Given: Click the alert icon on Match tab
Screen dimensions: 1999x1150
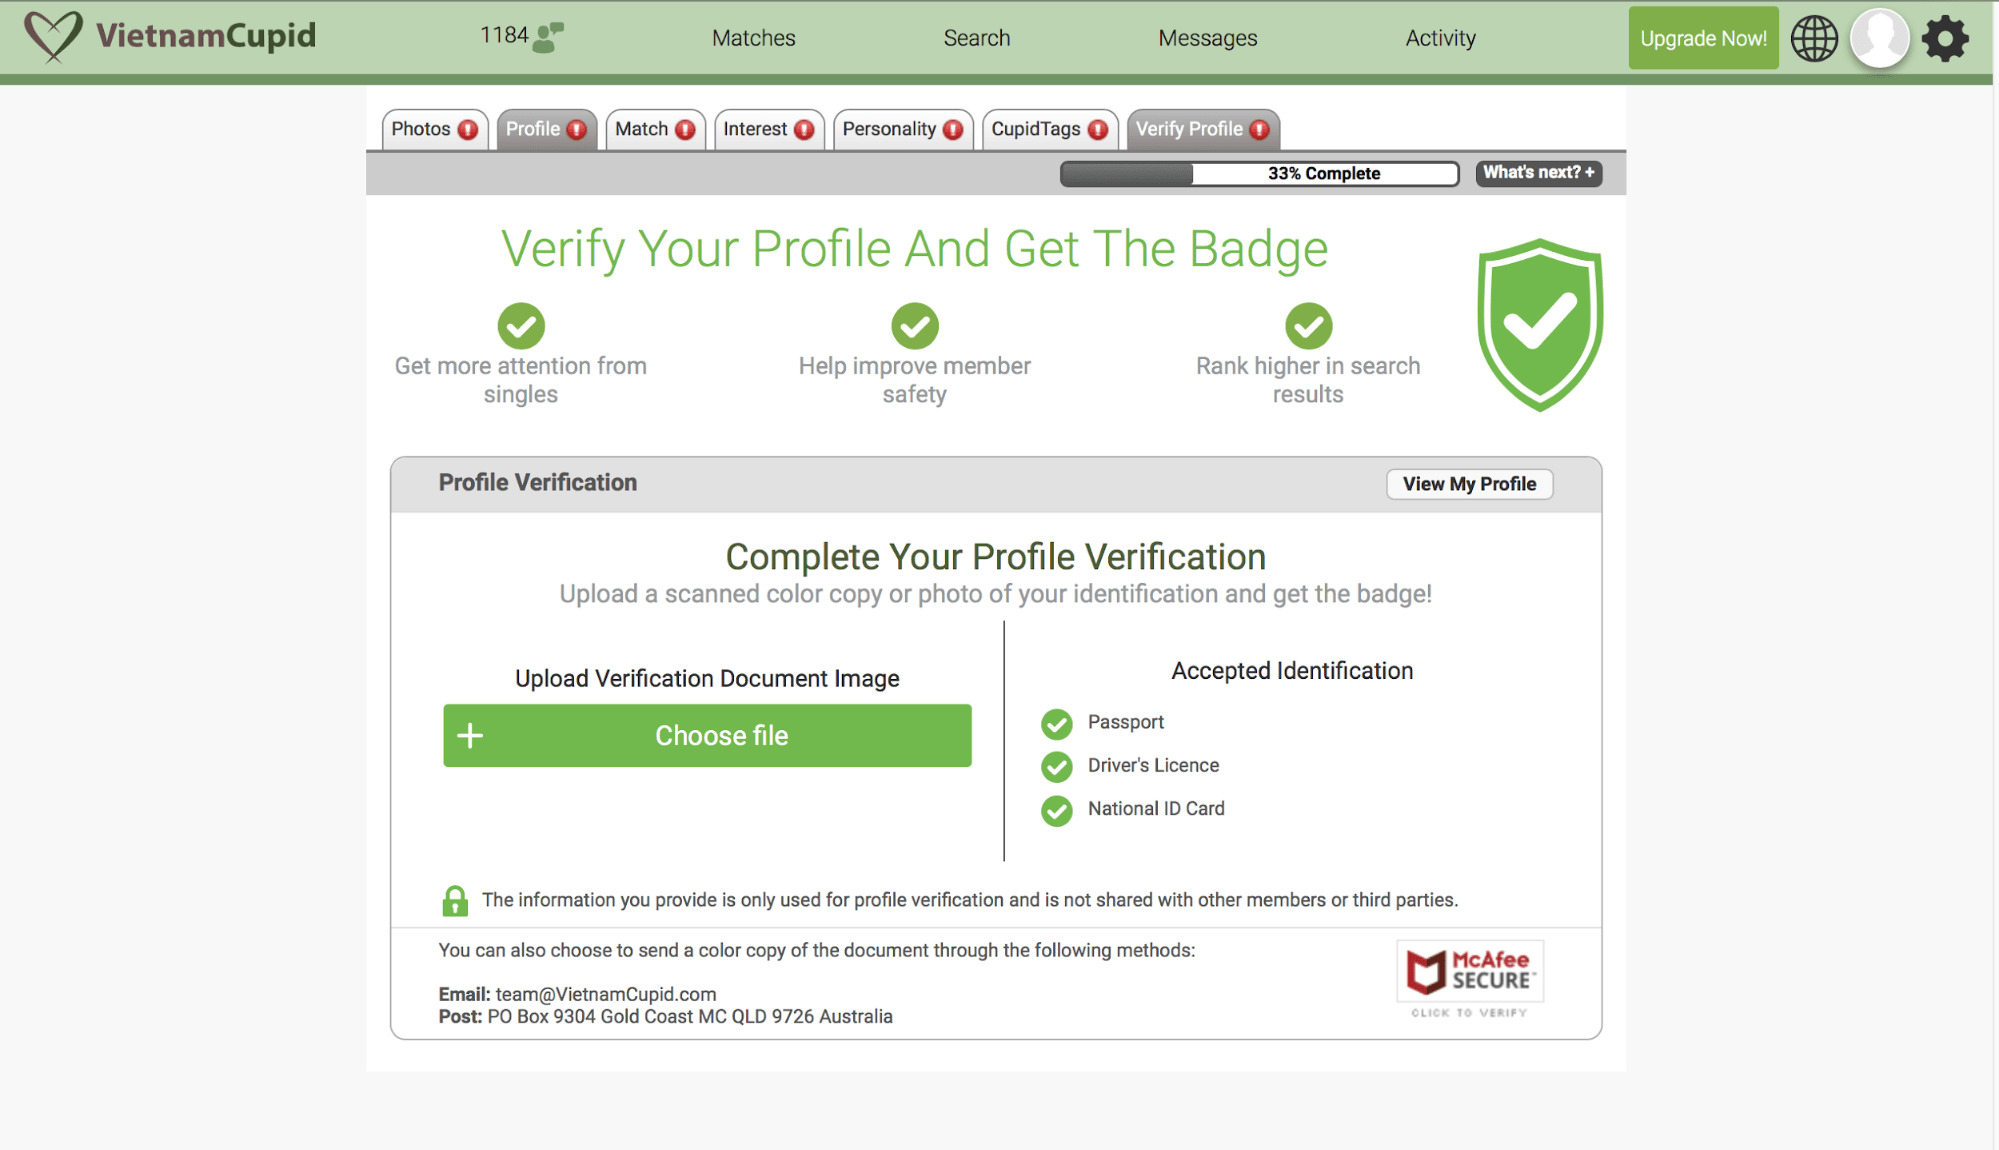Looking at the screenshot, I should [685, 130].
